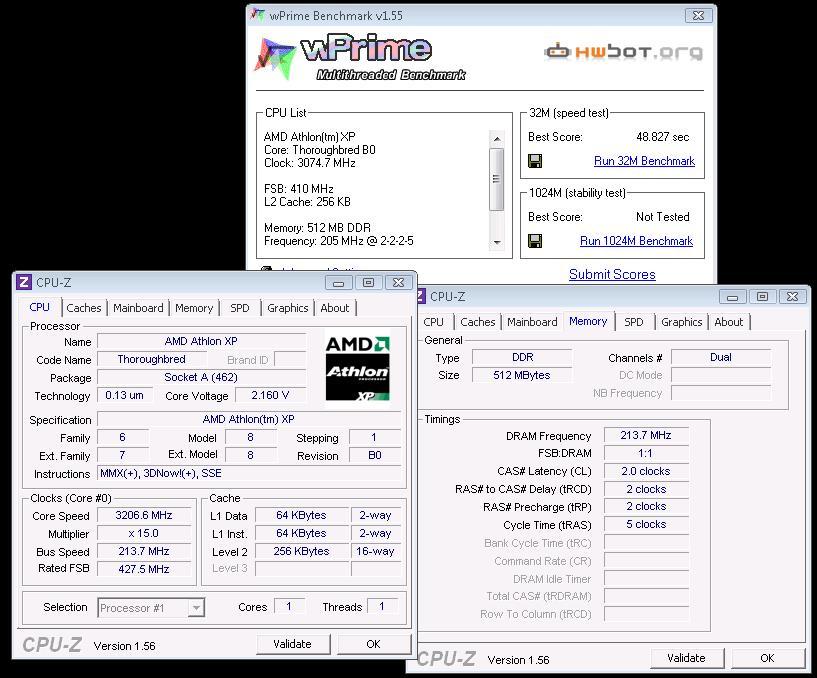The width and height of the screenshot is (817, 678).
Task: Open Graphics tab in left CPU-Z window
Action: (x=288, y=308)
